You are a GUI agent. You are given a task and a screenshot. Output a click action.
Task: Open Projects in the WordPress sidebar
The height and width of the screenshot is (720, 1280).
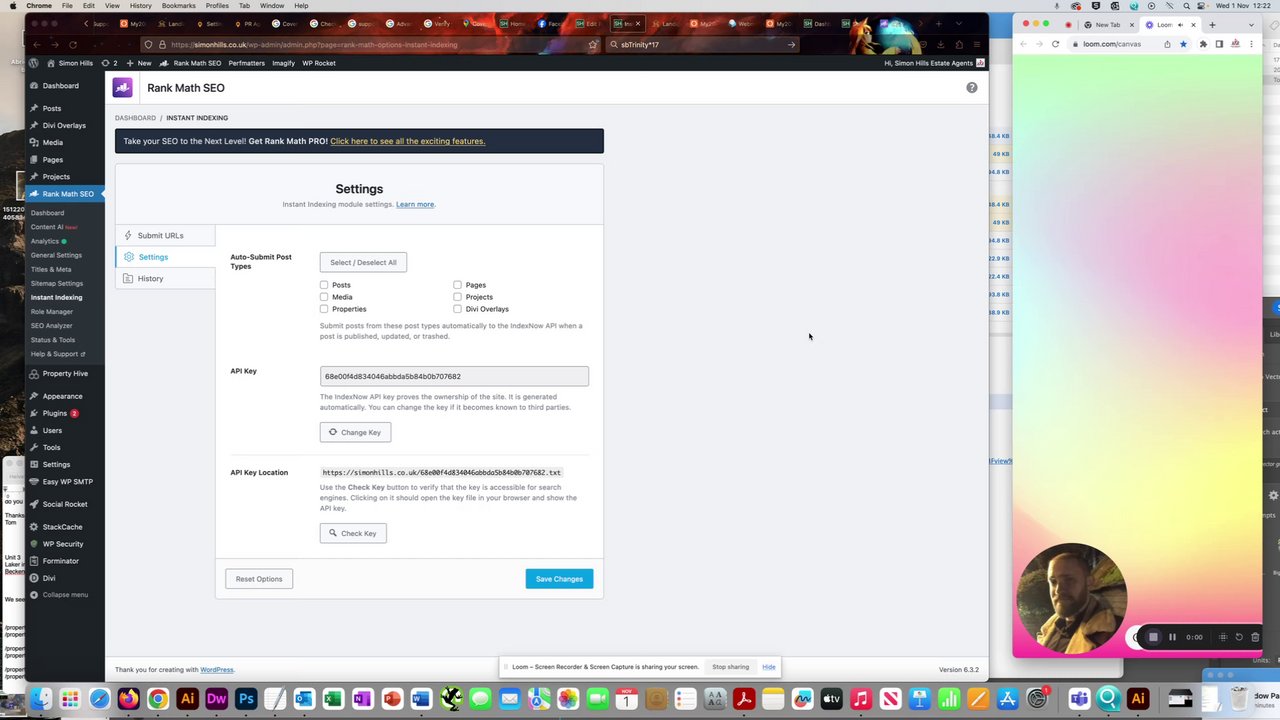point(56,176)
